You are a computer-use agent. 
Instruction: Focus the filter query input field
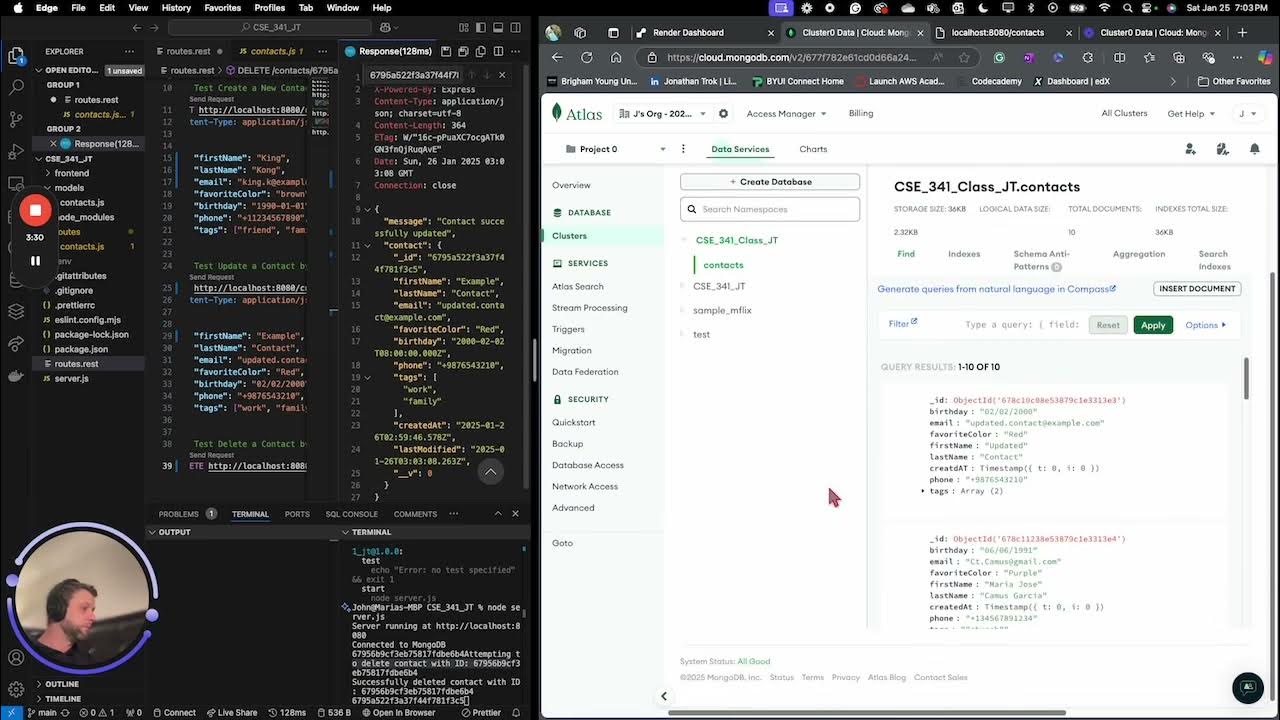coord(1023,325)
